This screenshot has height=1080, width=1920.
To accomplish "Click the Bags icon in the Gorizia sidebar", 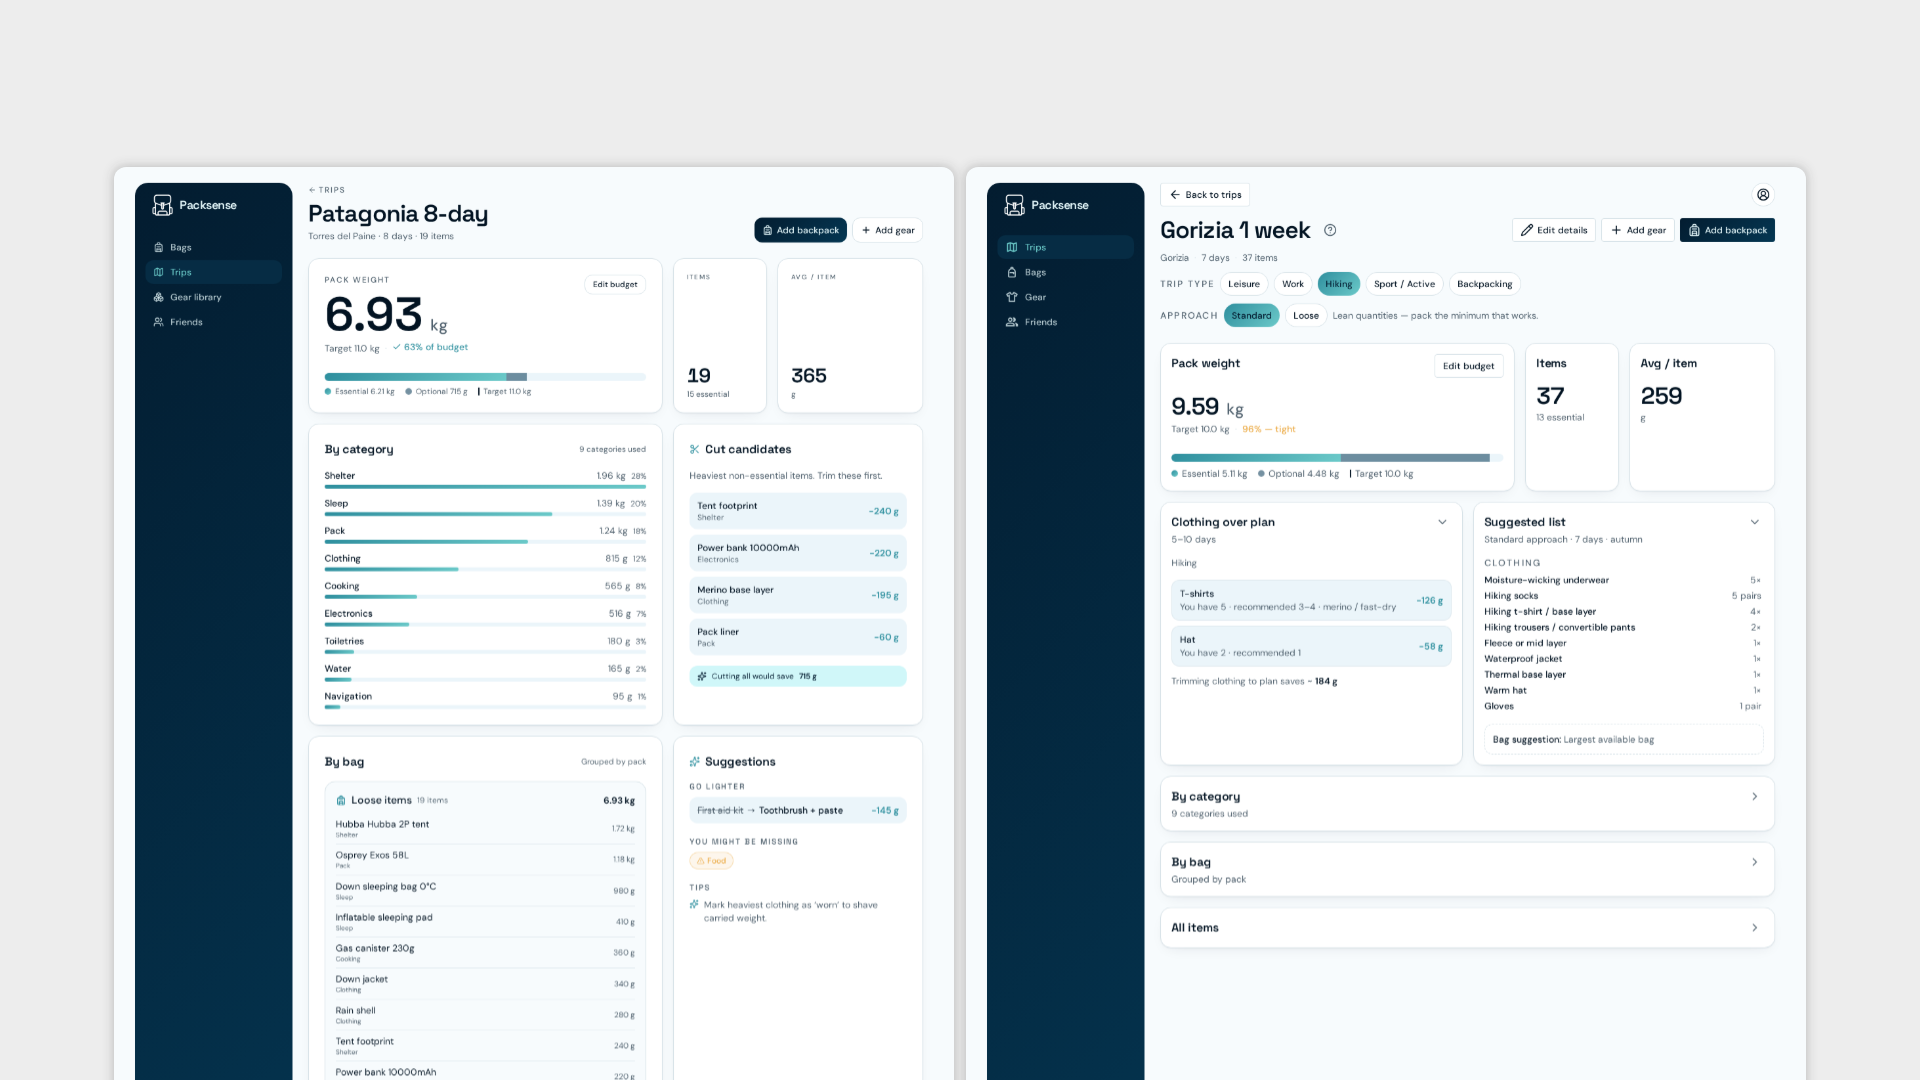I will (x=1012, y=272).
